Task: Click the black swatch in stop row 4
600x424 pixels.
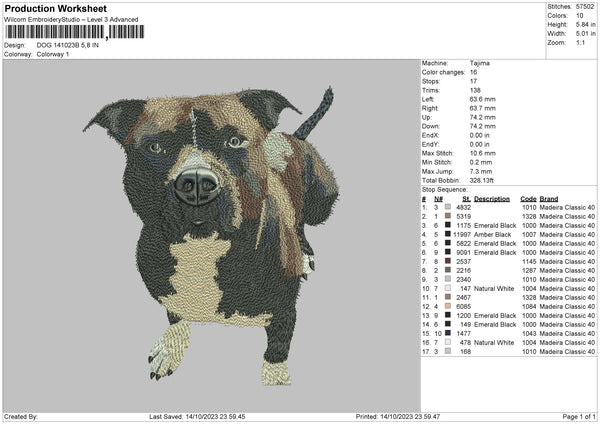Action: point(447,234)
